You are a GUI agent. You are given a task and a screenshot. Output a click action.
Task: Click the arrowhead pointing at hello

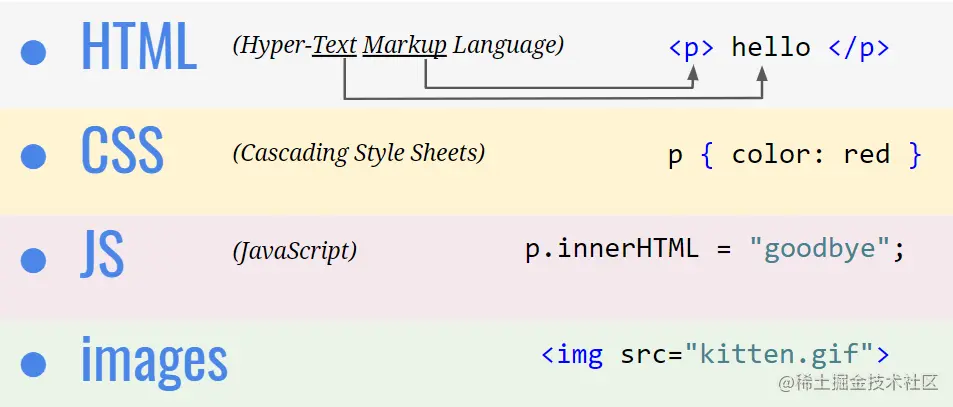pos(762,76)
